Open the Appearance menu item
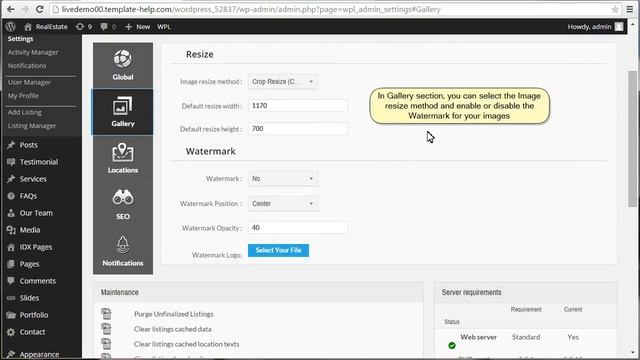 tap(39, 354)
